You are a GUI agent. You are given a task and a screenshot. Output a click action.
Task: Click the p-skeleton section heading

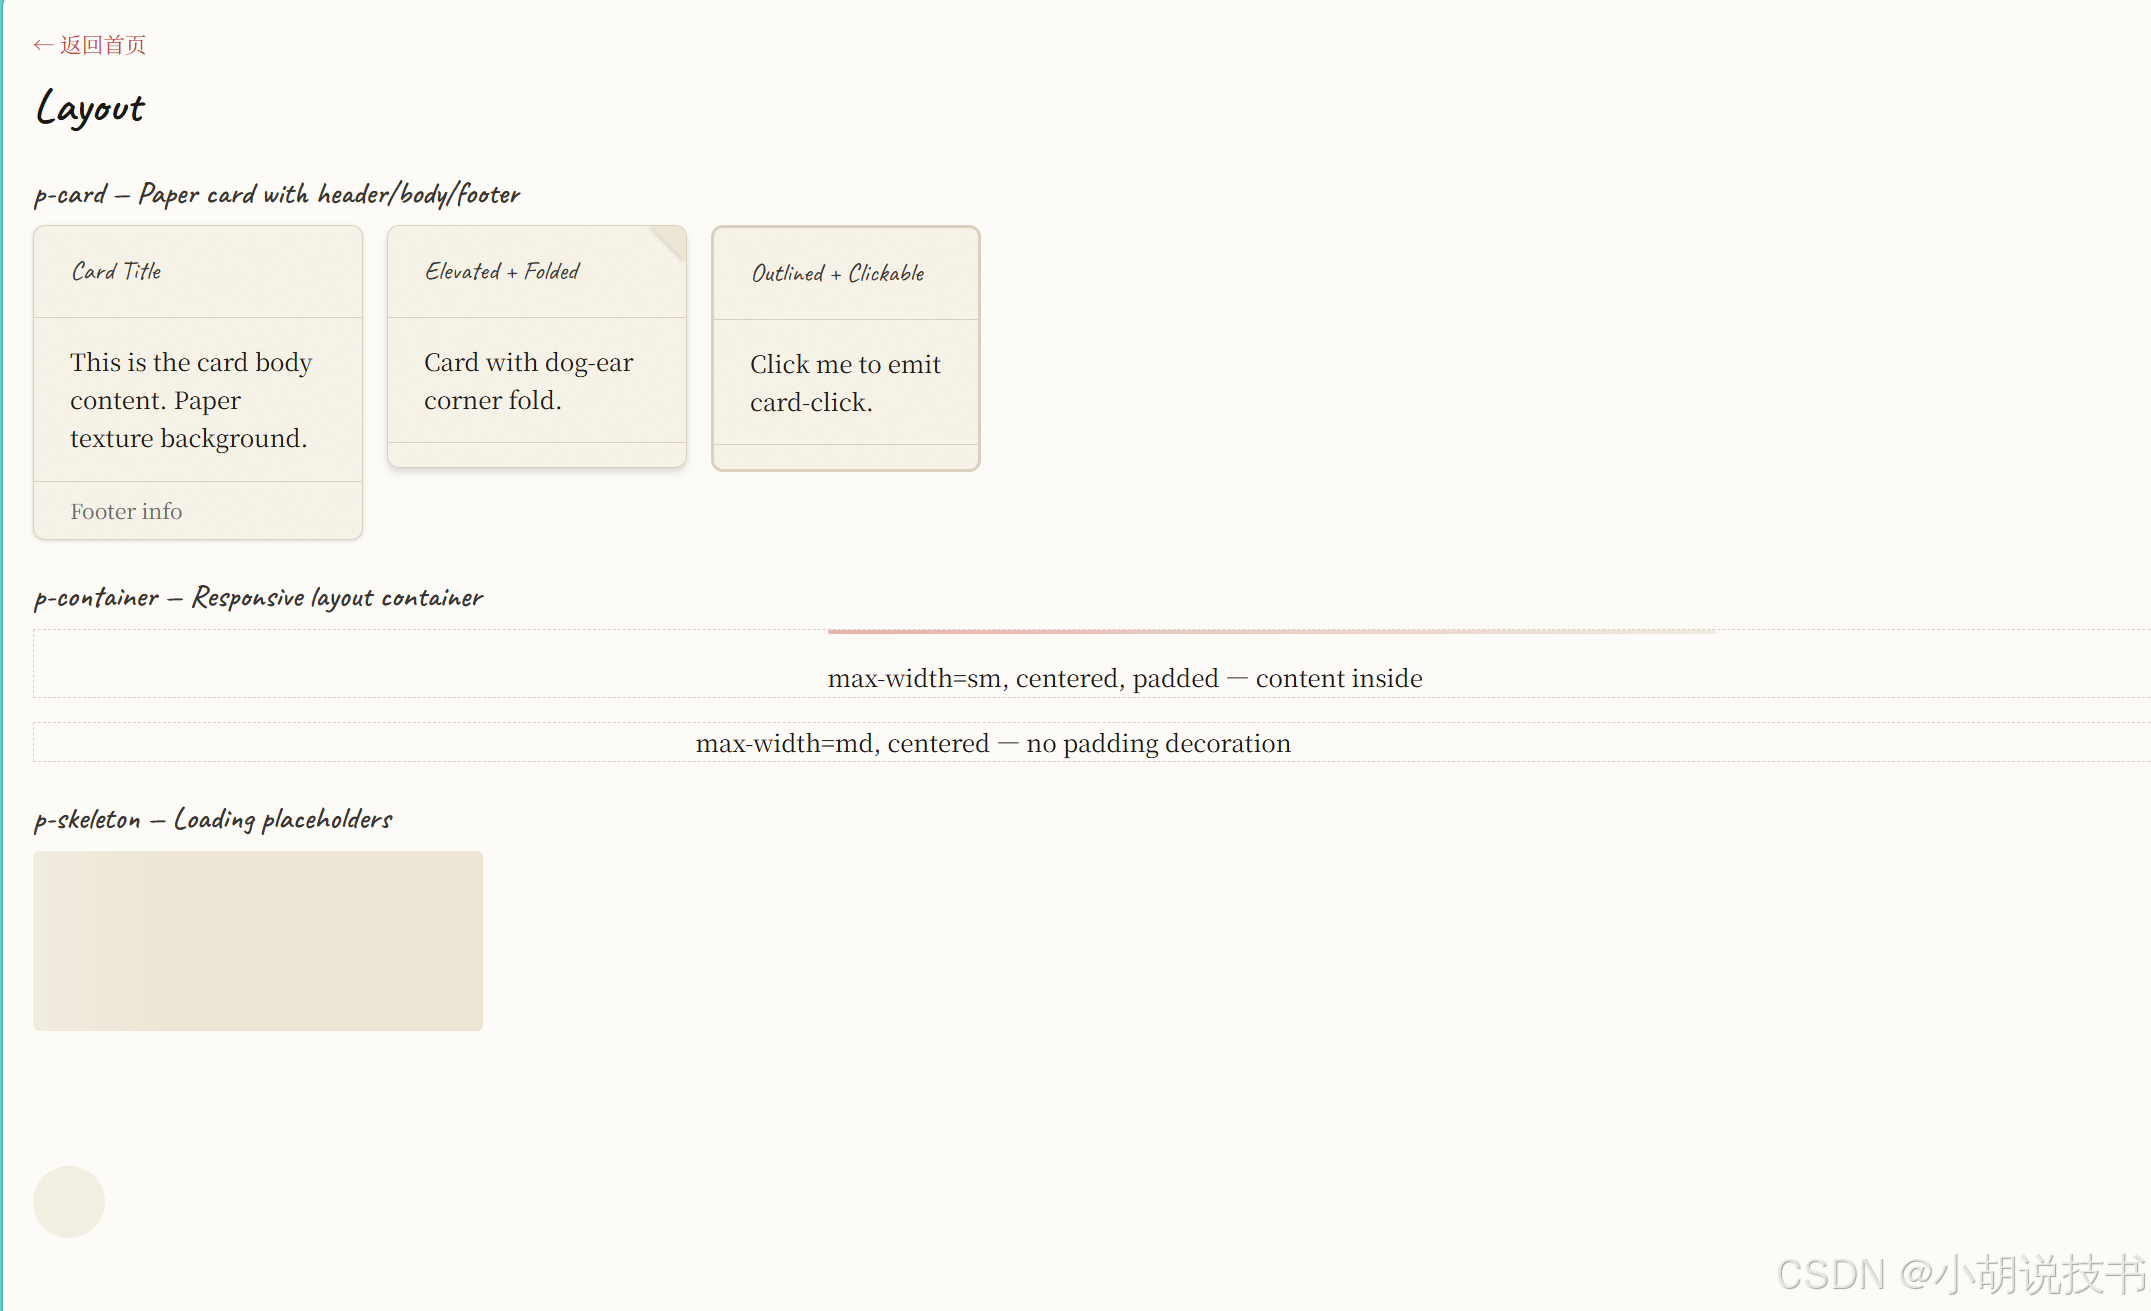213,819
